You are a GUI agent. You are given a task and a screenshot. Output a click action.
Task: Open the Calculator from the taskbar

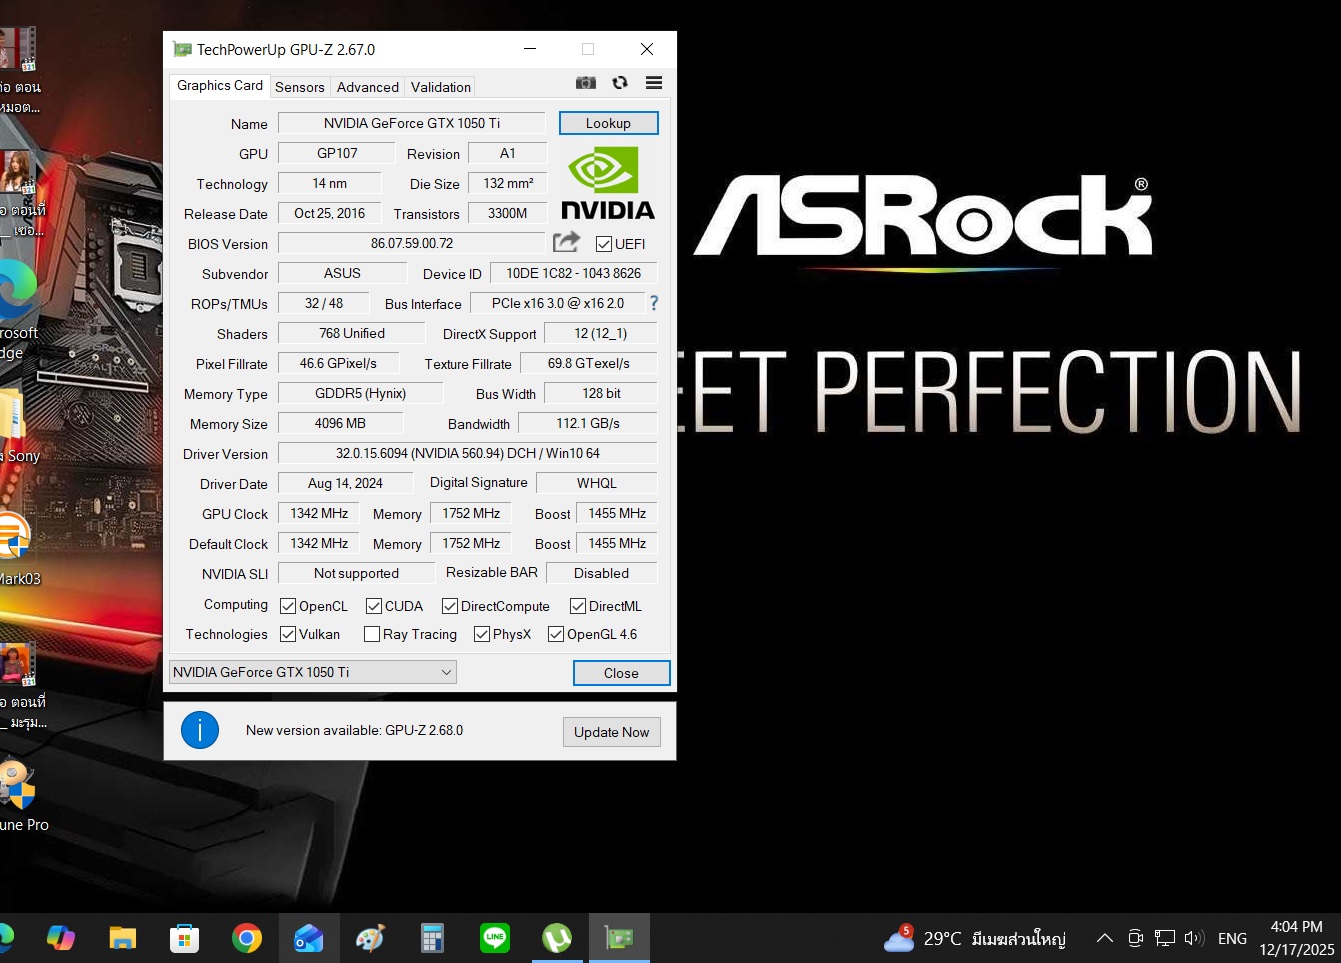coord(432,938)
